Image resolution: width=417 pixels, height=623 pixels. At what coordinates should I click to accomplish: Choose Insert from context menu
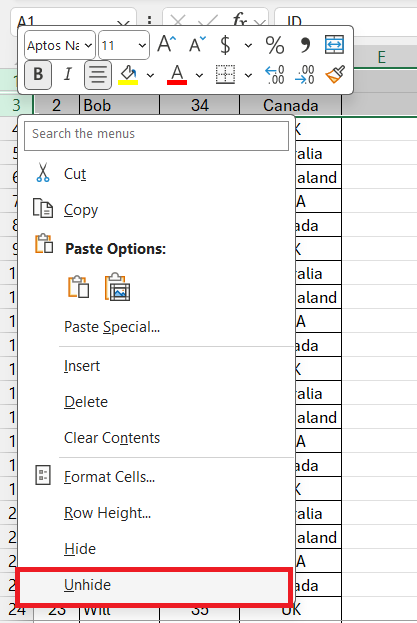[x=156, y=366]
